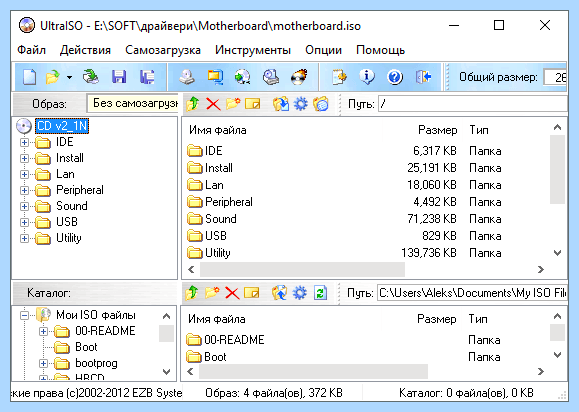Click the Без самозагрузки boot type button
This screenshot has width=579, height=412.
pyautogui.click(x=133, y=103)
